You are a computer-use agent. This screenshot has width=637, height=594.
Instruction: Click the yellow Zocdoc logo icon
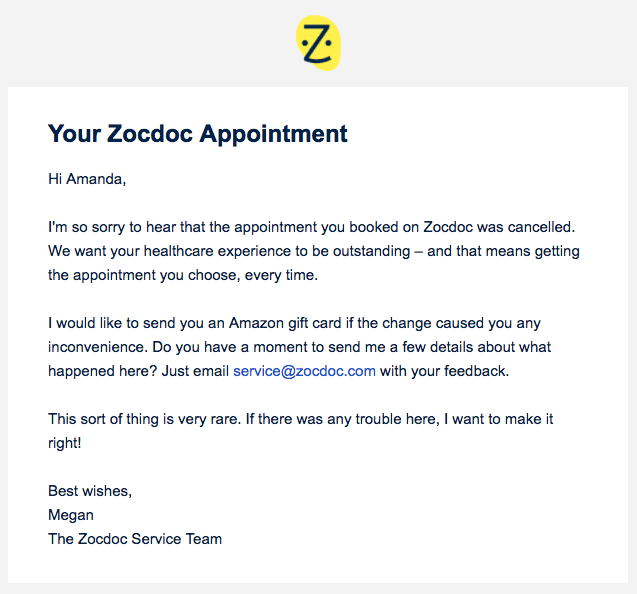(x=318, y=43)
